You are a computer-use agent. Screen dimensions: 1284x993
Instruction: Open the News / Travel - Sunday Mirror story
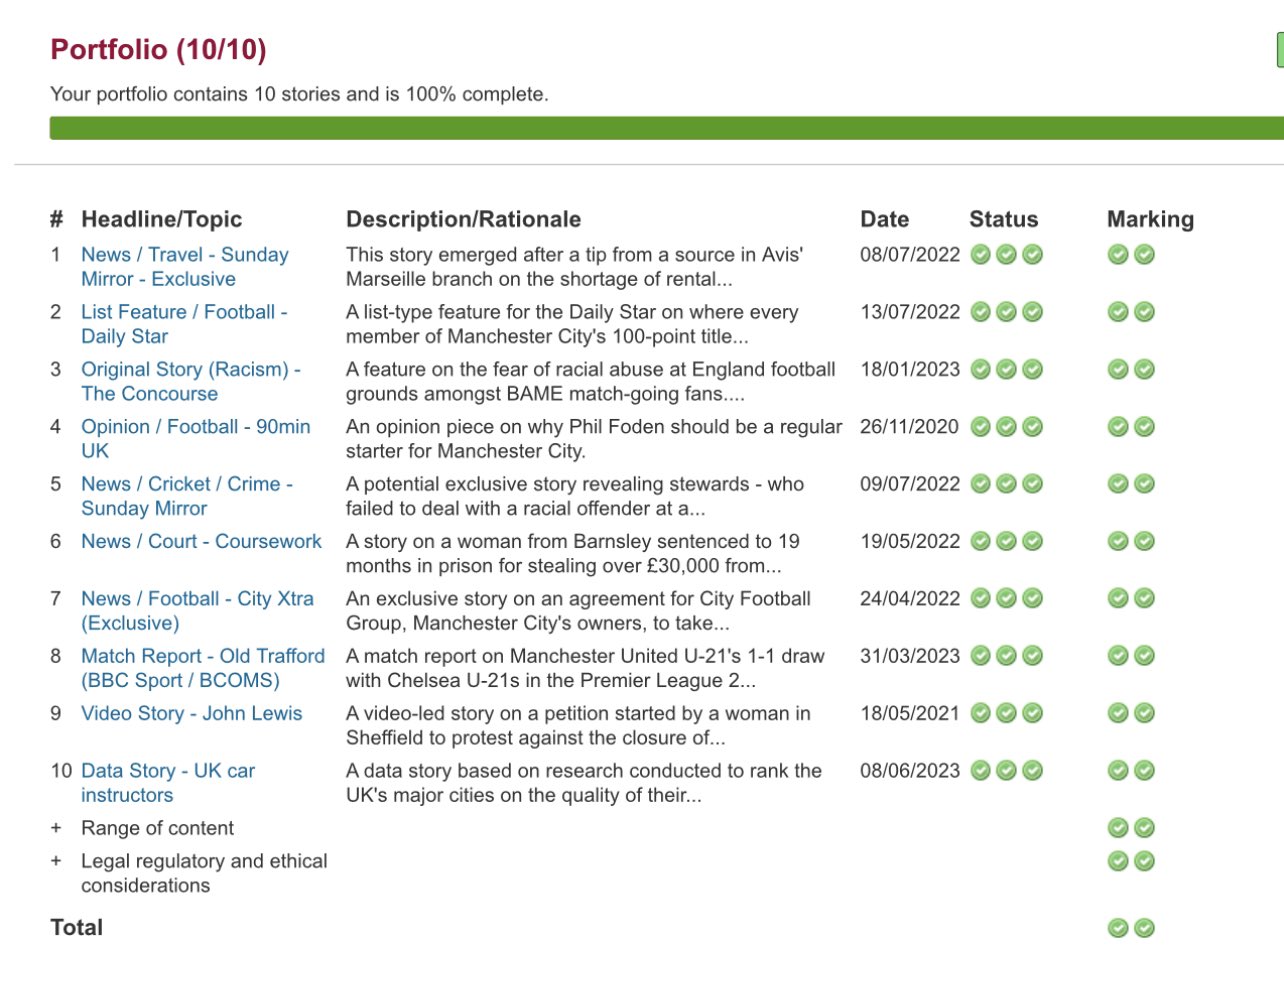[184, 254]
